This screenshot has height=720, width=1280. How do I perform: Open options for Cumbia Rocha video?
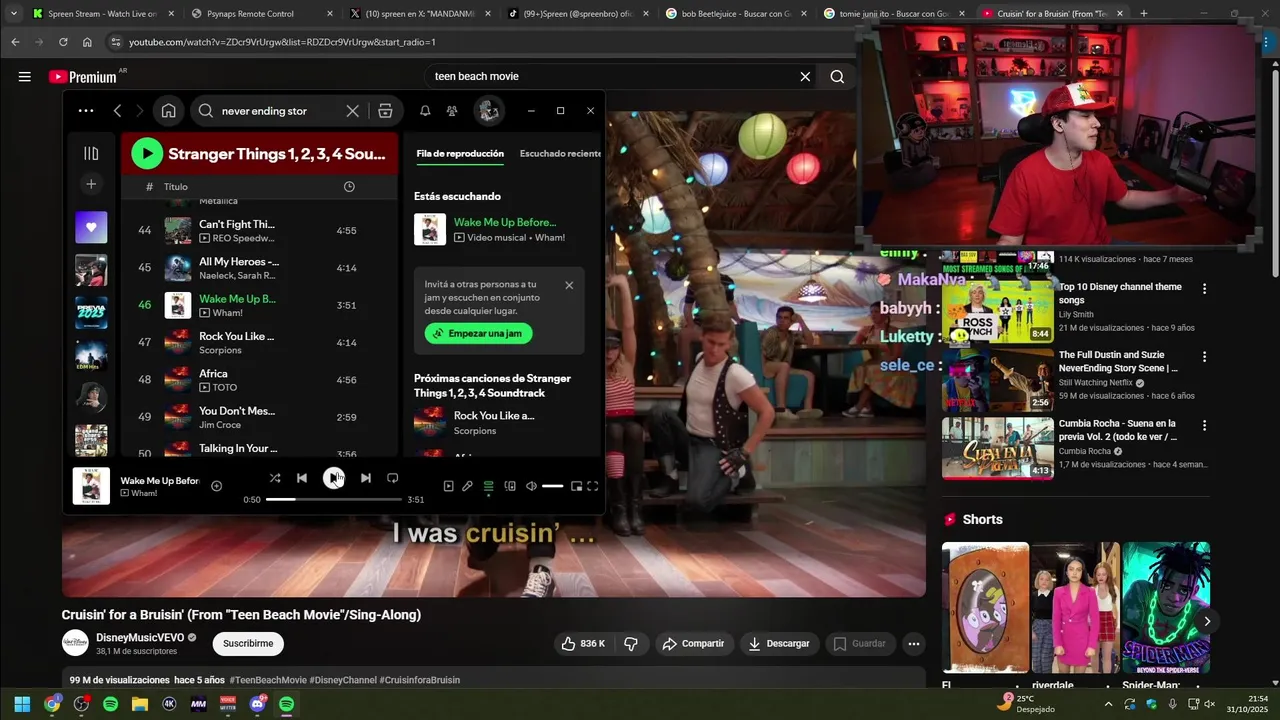(1204, 426)
